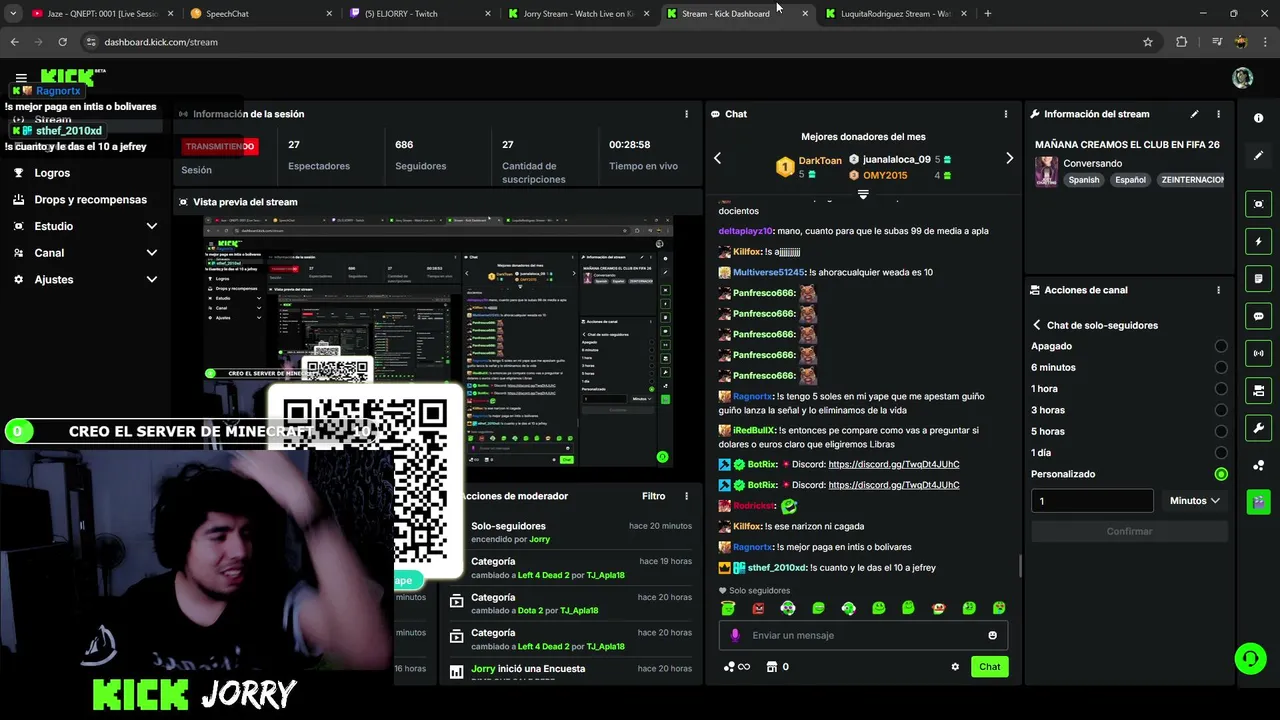Image resolution: width=1280 pixels, height=720 pixels.
Task: Click the chat scrollbar
Action: pos(1020,566)
